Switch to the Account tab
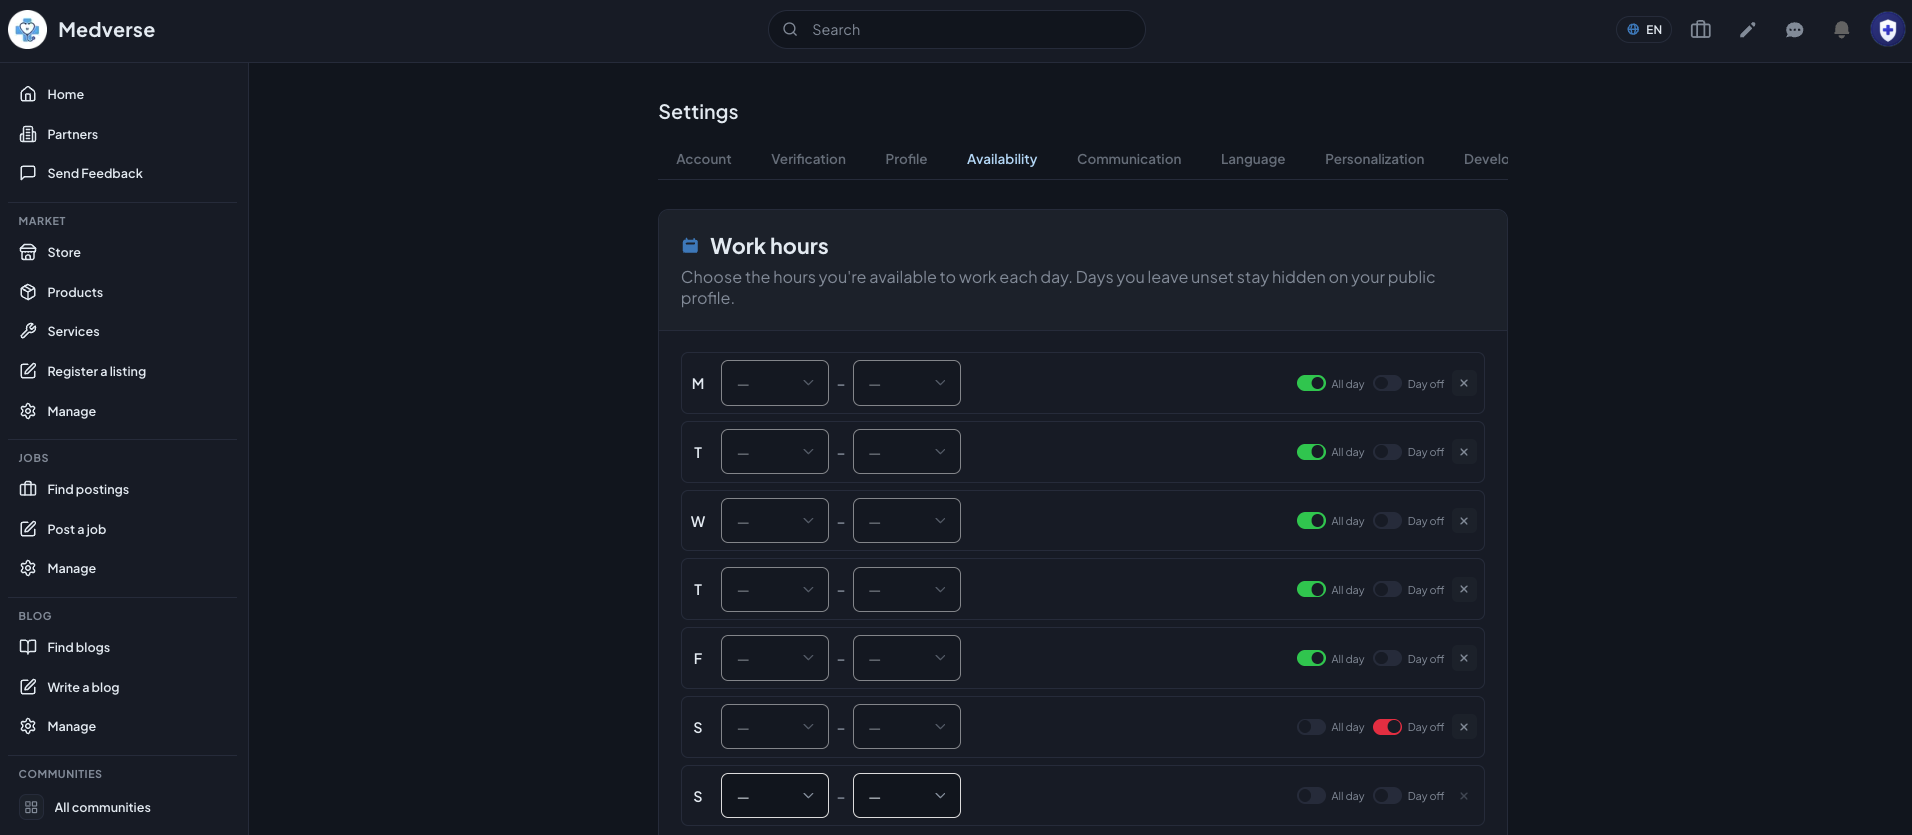1912x835 pixels. (x=704, y=159)
